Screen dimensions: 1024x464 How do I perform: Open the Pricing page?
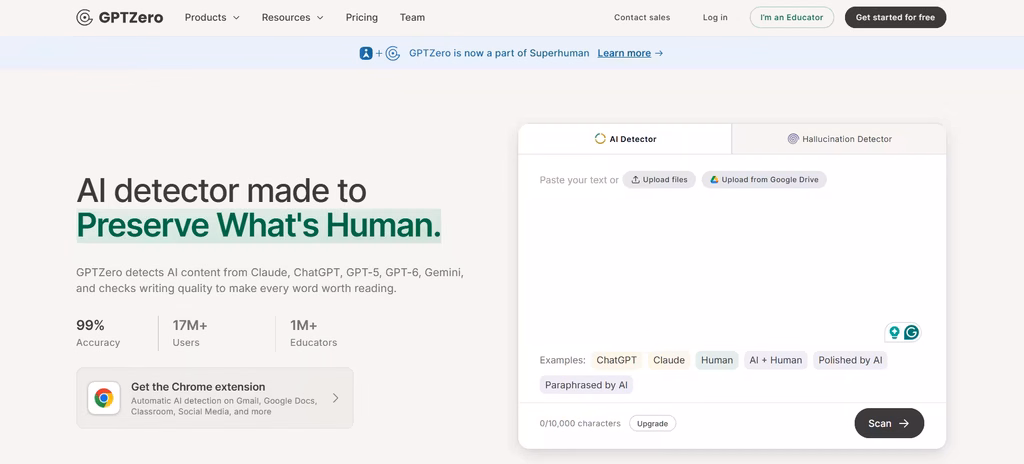362,18
